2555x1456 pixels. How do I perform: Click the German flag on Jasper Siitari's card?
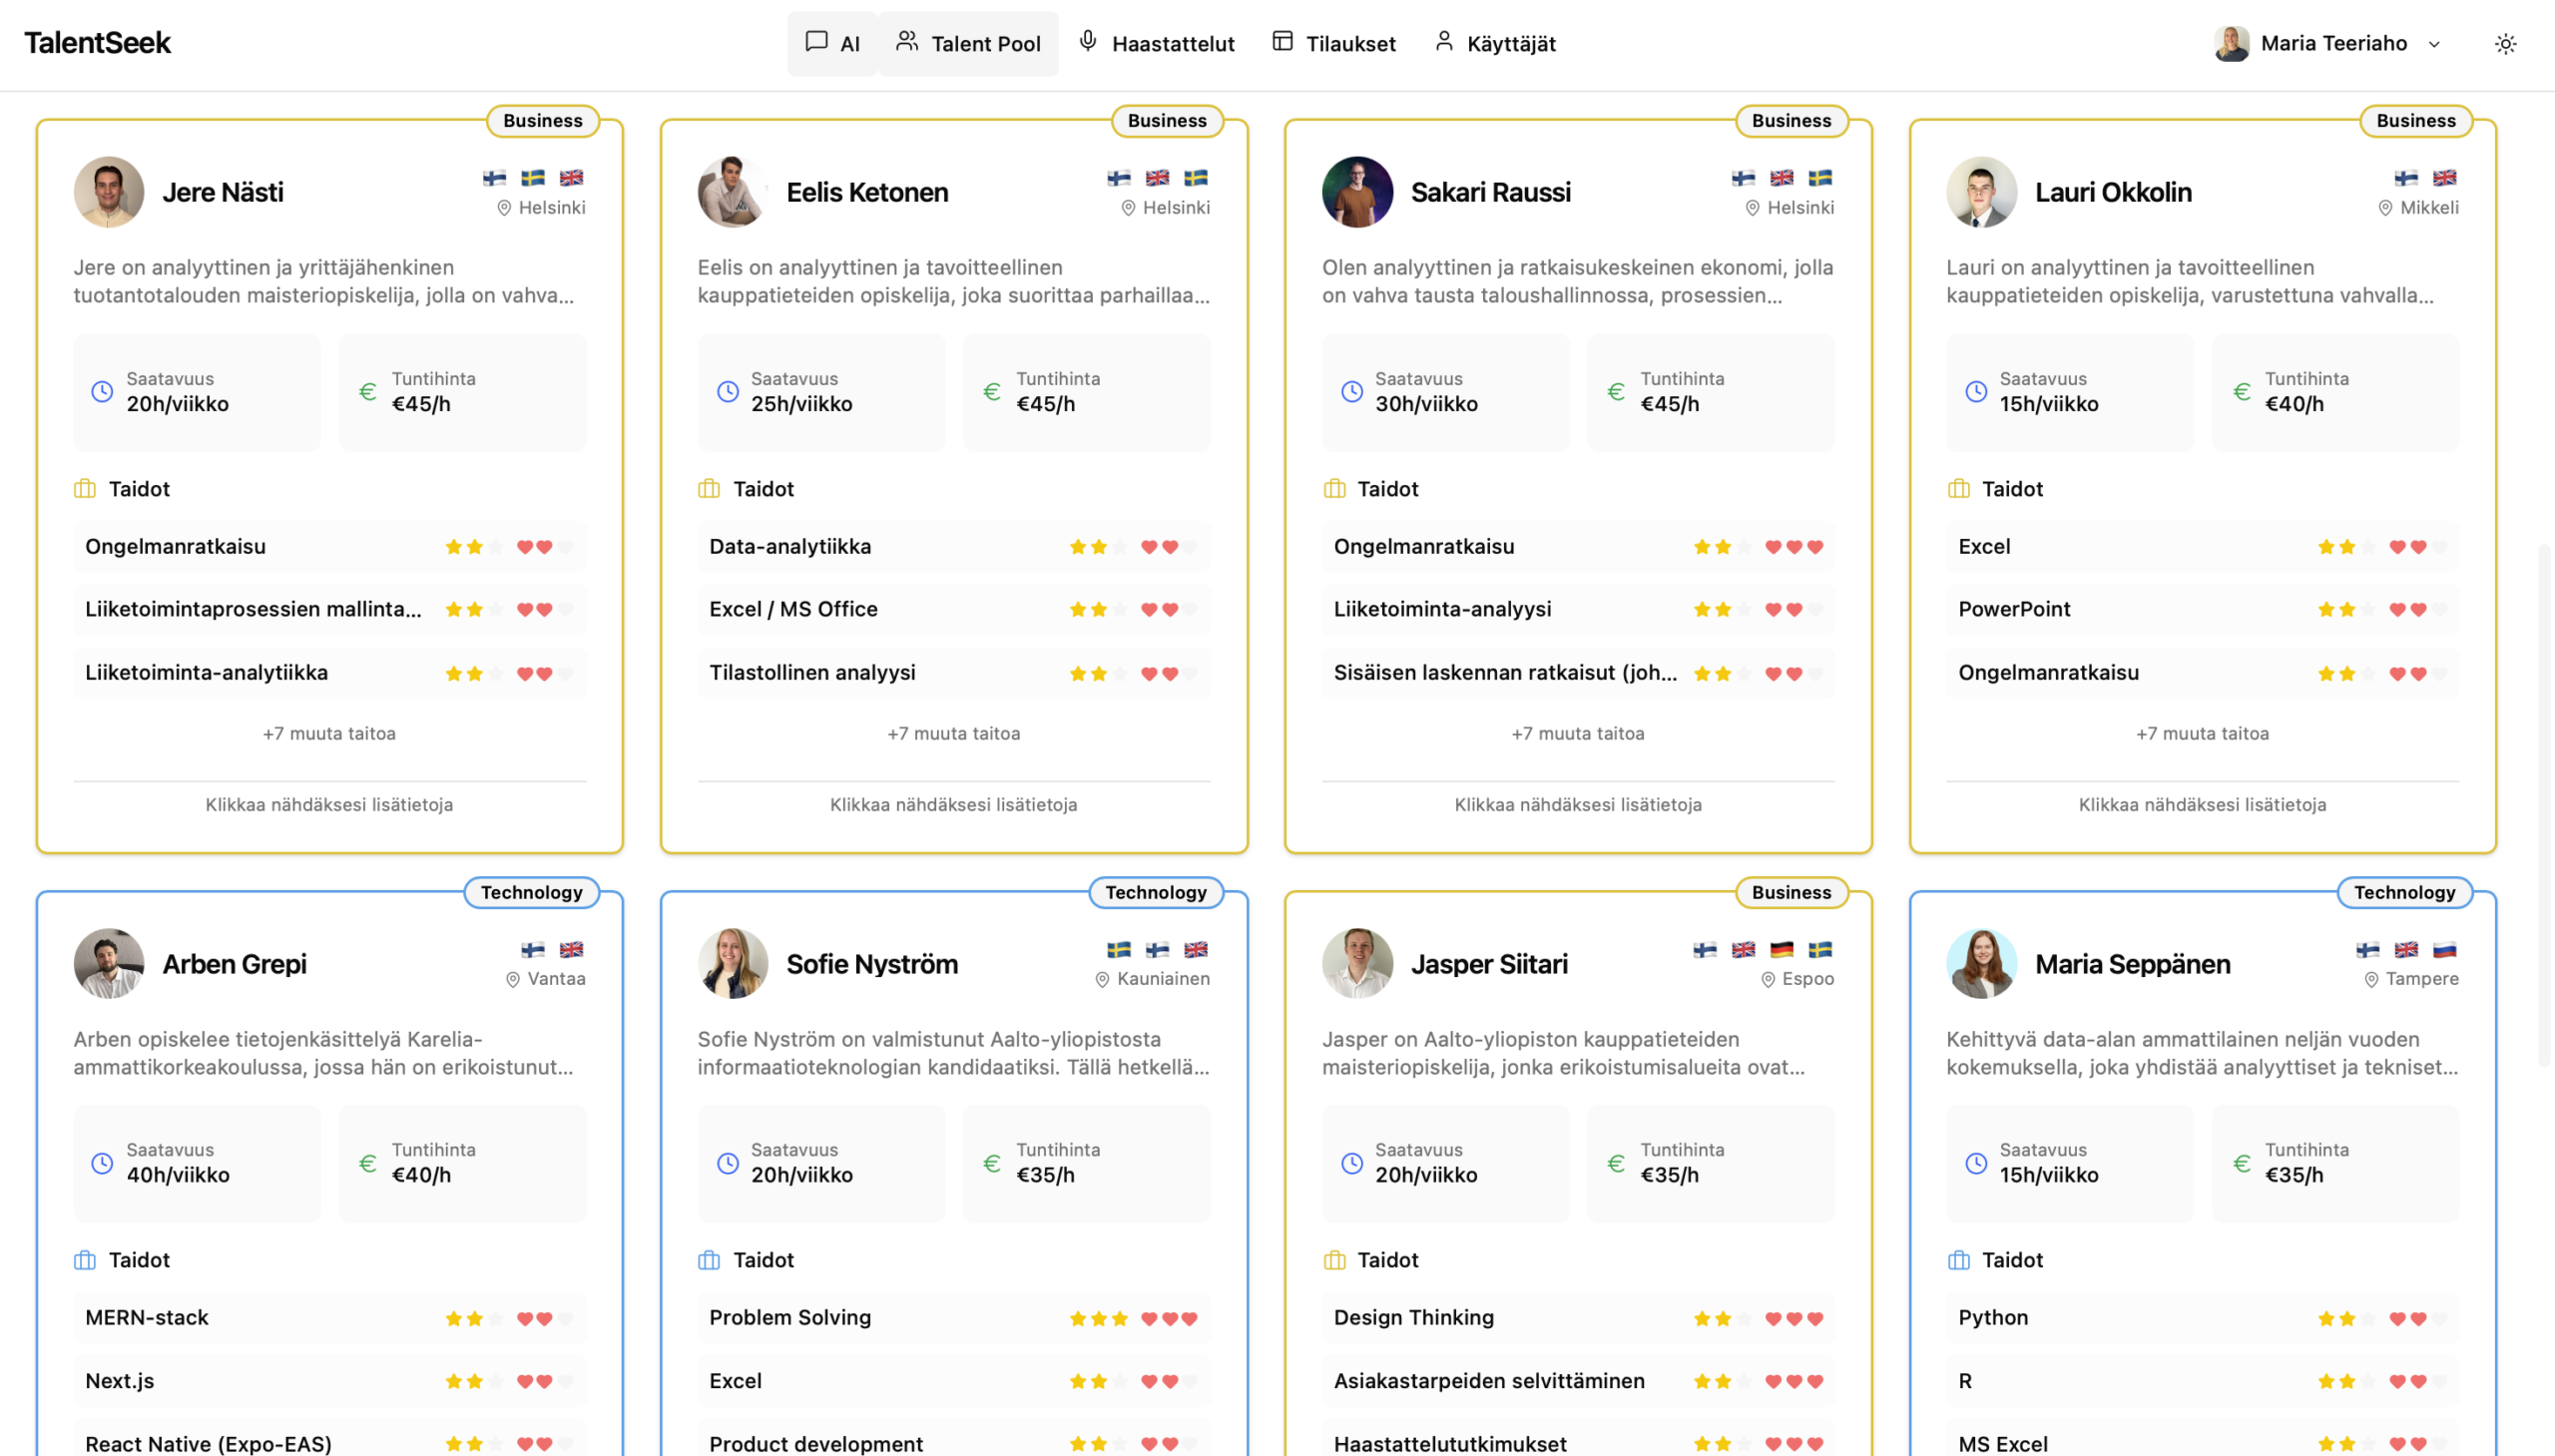1781,950
